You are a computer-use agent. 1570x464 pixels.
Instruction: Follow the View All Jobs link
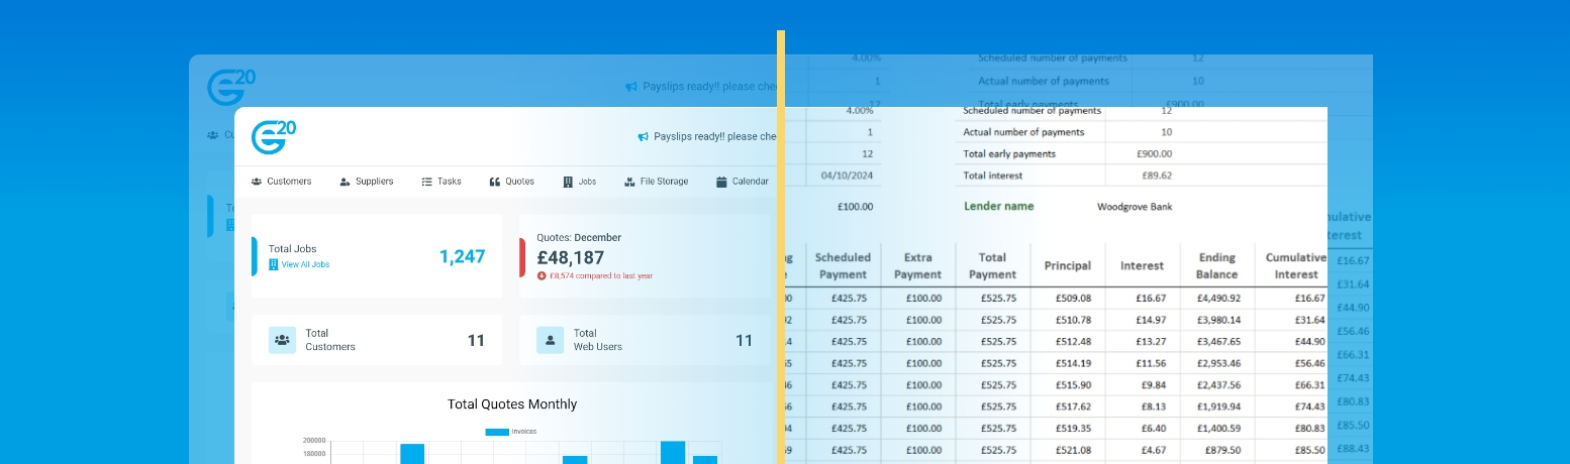(x=299, y=265)
